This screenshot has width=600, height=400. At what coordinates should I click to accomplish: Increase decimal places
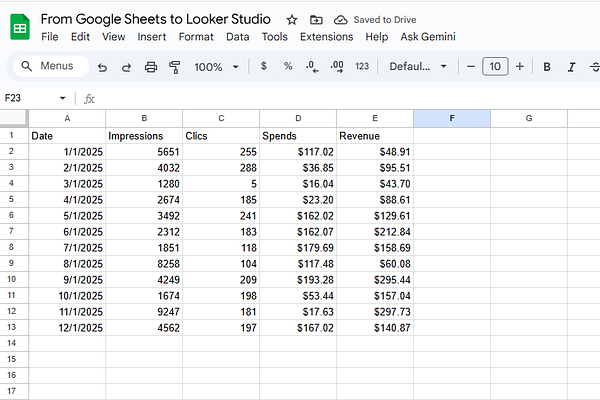pos(337,67)
